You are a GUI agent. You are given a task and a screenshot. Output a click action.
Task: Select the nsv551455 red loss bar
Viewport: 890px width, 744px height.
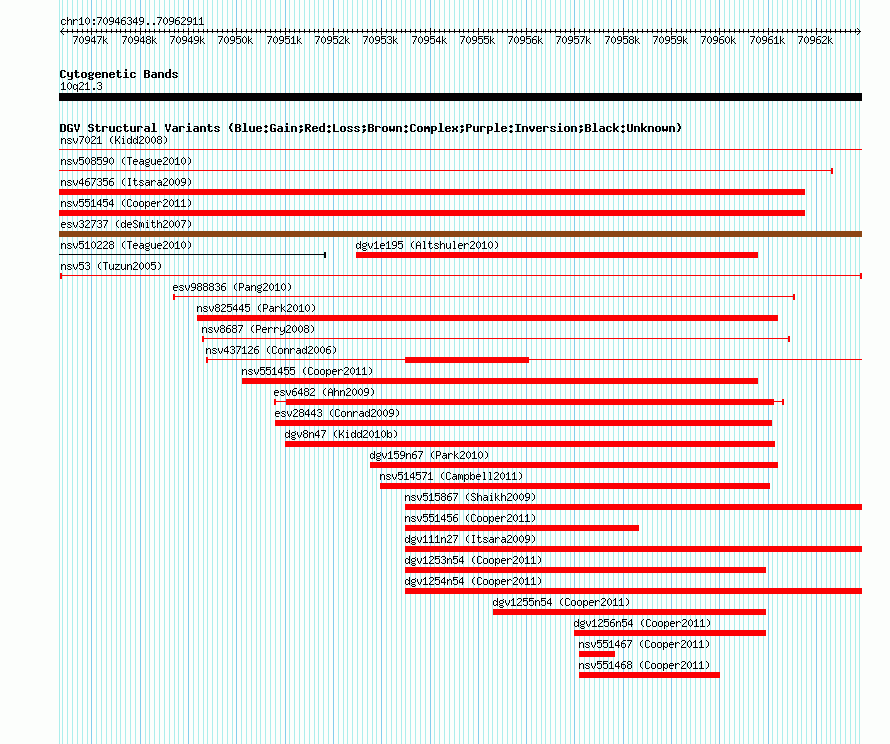[x=500, y=381]
